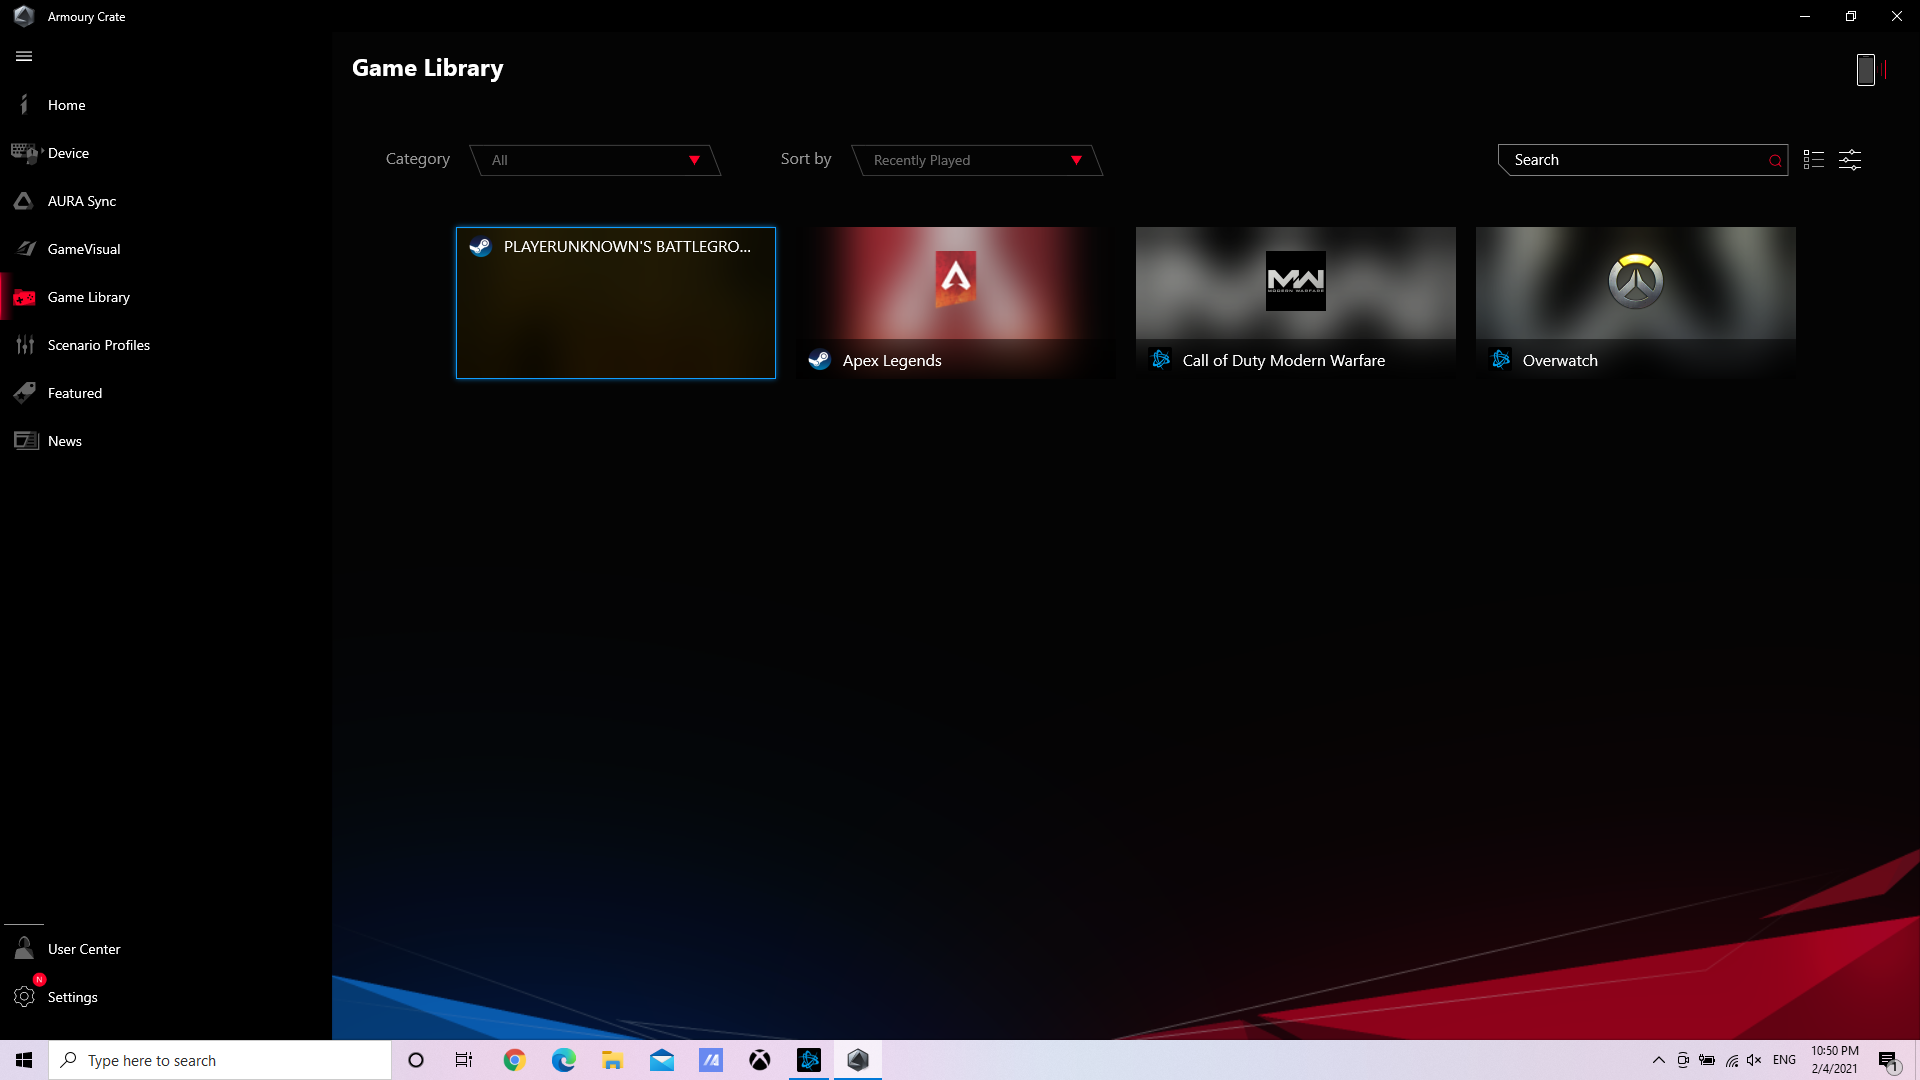This screenshot has height=1080, width=1920.
Task: Expand the Sort by dropdown
Action: pyautogui.click(x=977, y=160)
